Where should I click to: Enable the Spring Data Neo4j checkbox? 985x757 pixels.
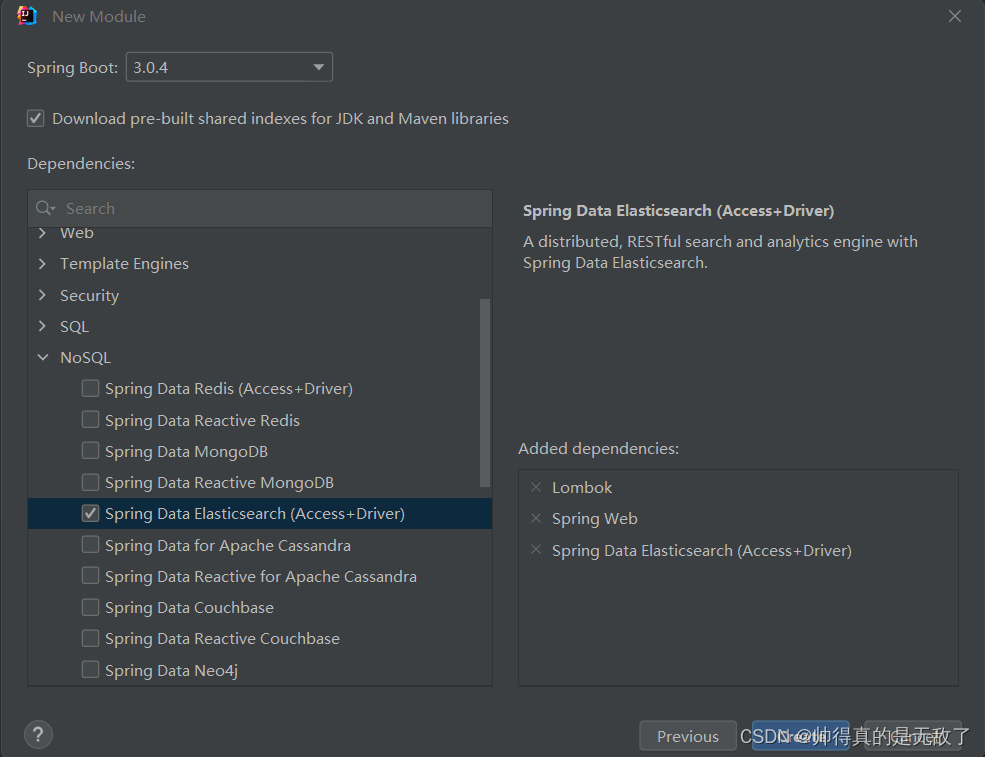pos(90,670)
